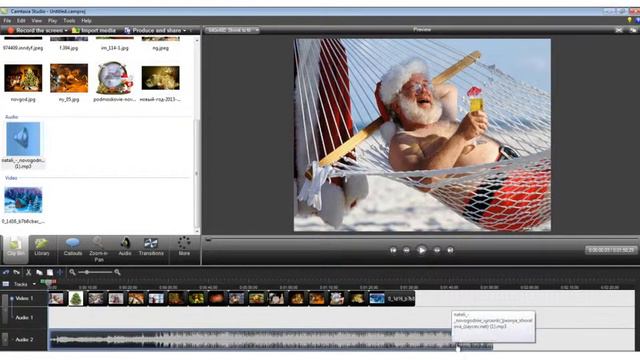Click the Cut scissors icon
The width and height of the screenshot is (640, 360).
[x=29, y=272]
